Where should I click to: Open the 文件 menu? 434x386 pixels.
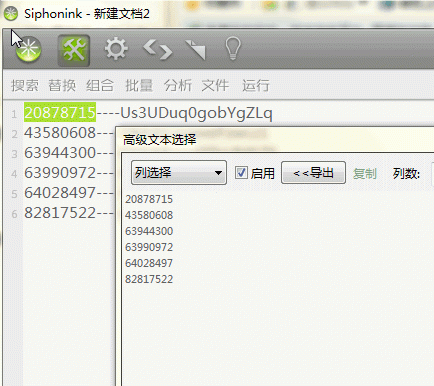[x=215, y=86]
